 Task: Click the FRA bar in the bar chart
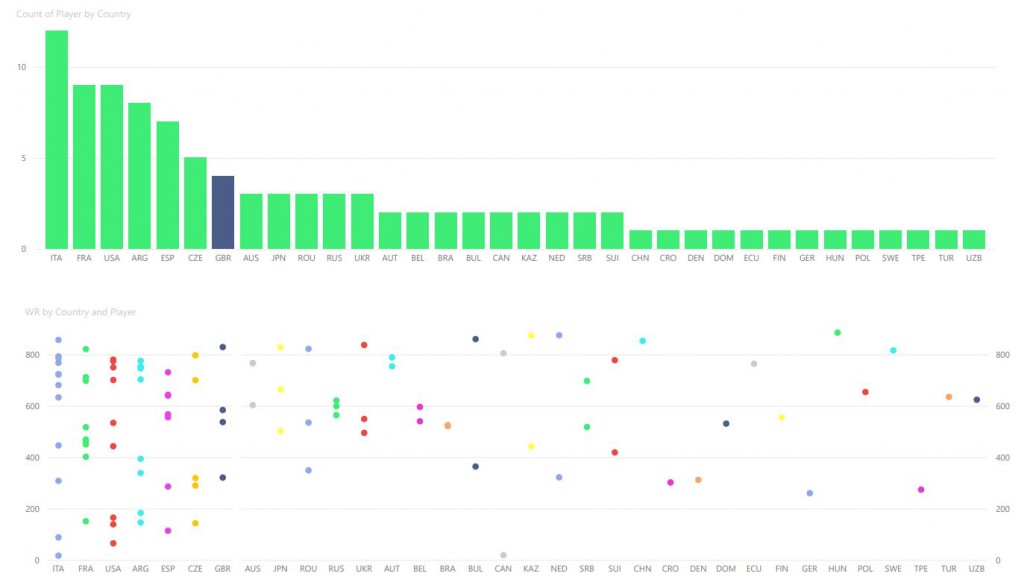(x=84, y=167)
